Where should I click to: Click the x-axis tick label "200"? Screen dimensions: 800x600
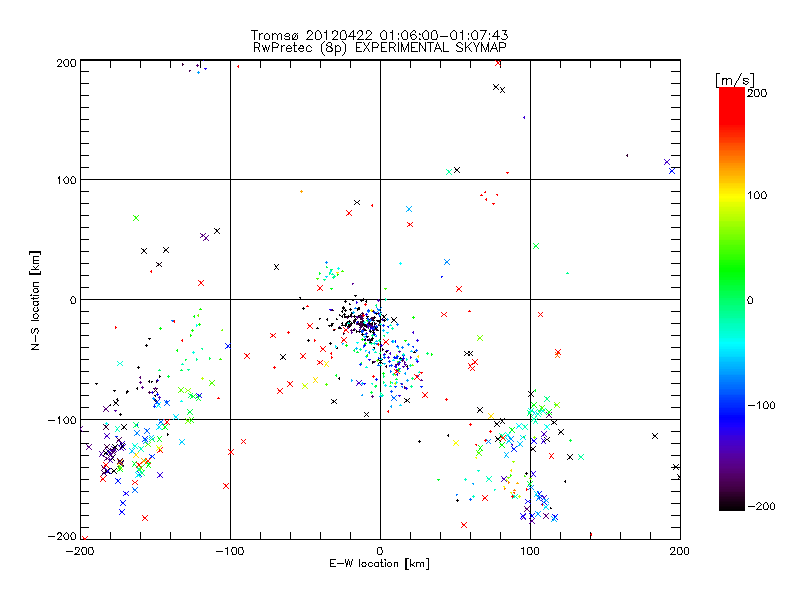(x=680, y=552)
